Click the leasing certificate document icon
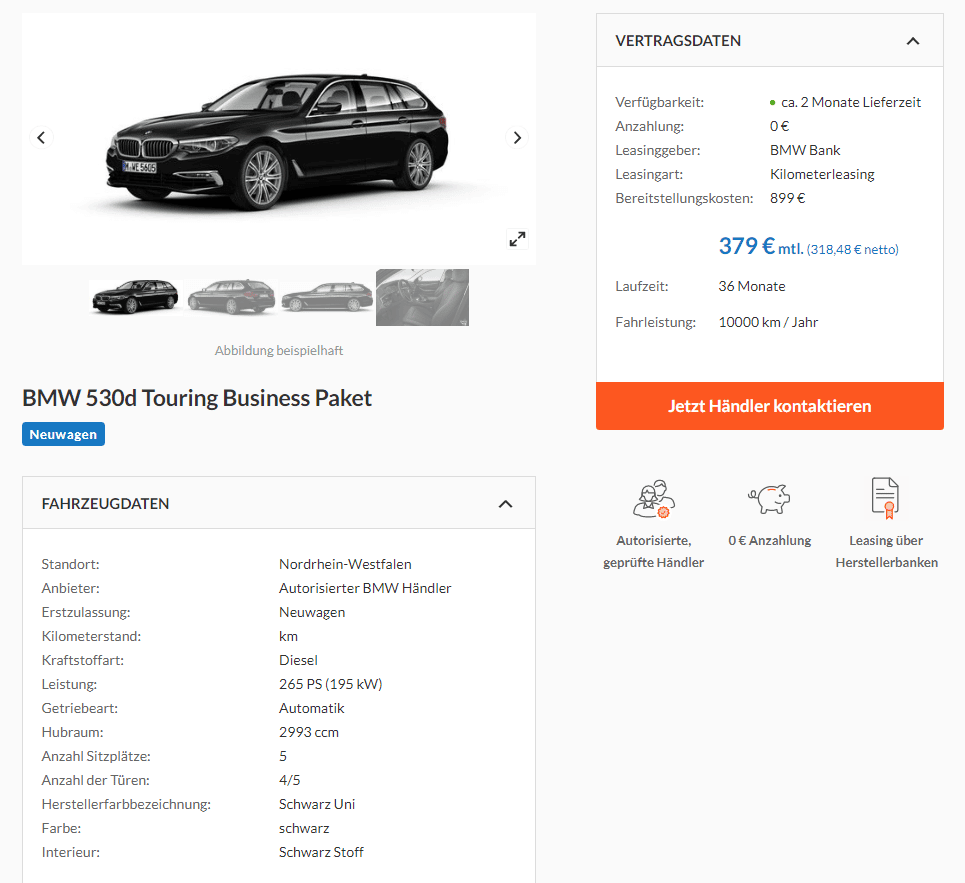The width and height of the screenshot is (965, 883). [885, 497]
